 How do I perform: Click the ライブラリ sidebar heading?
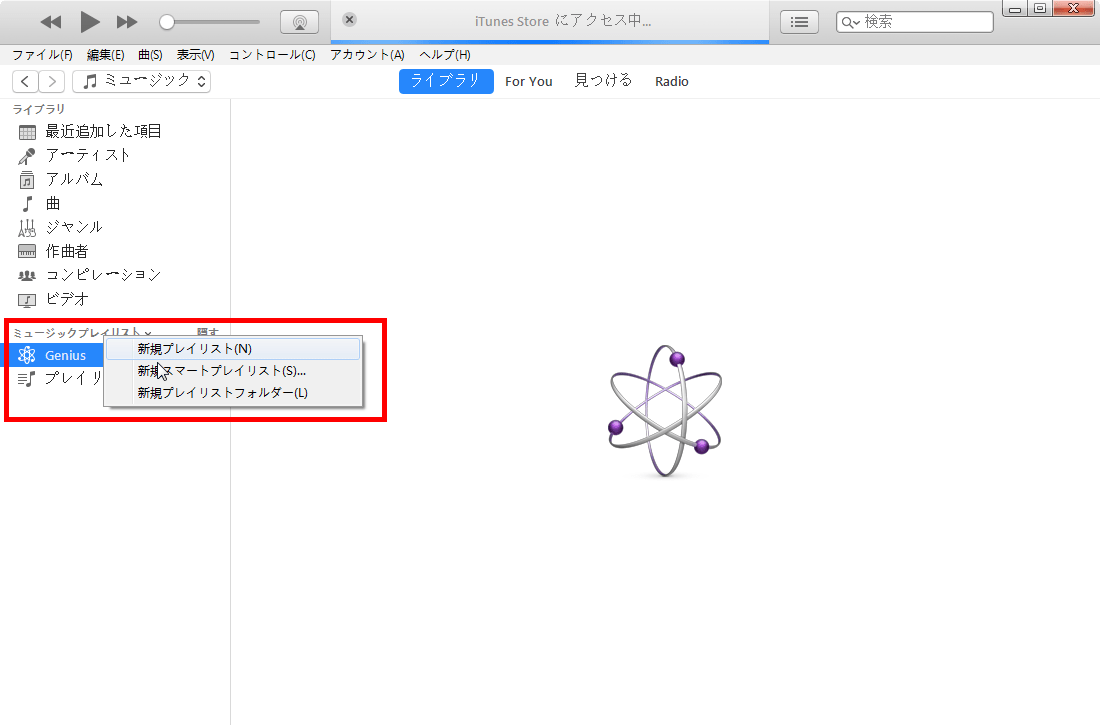pyautogui.click(x=39, y=109)
